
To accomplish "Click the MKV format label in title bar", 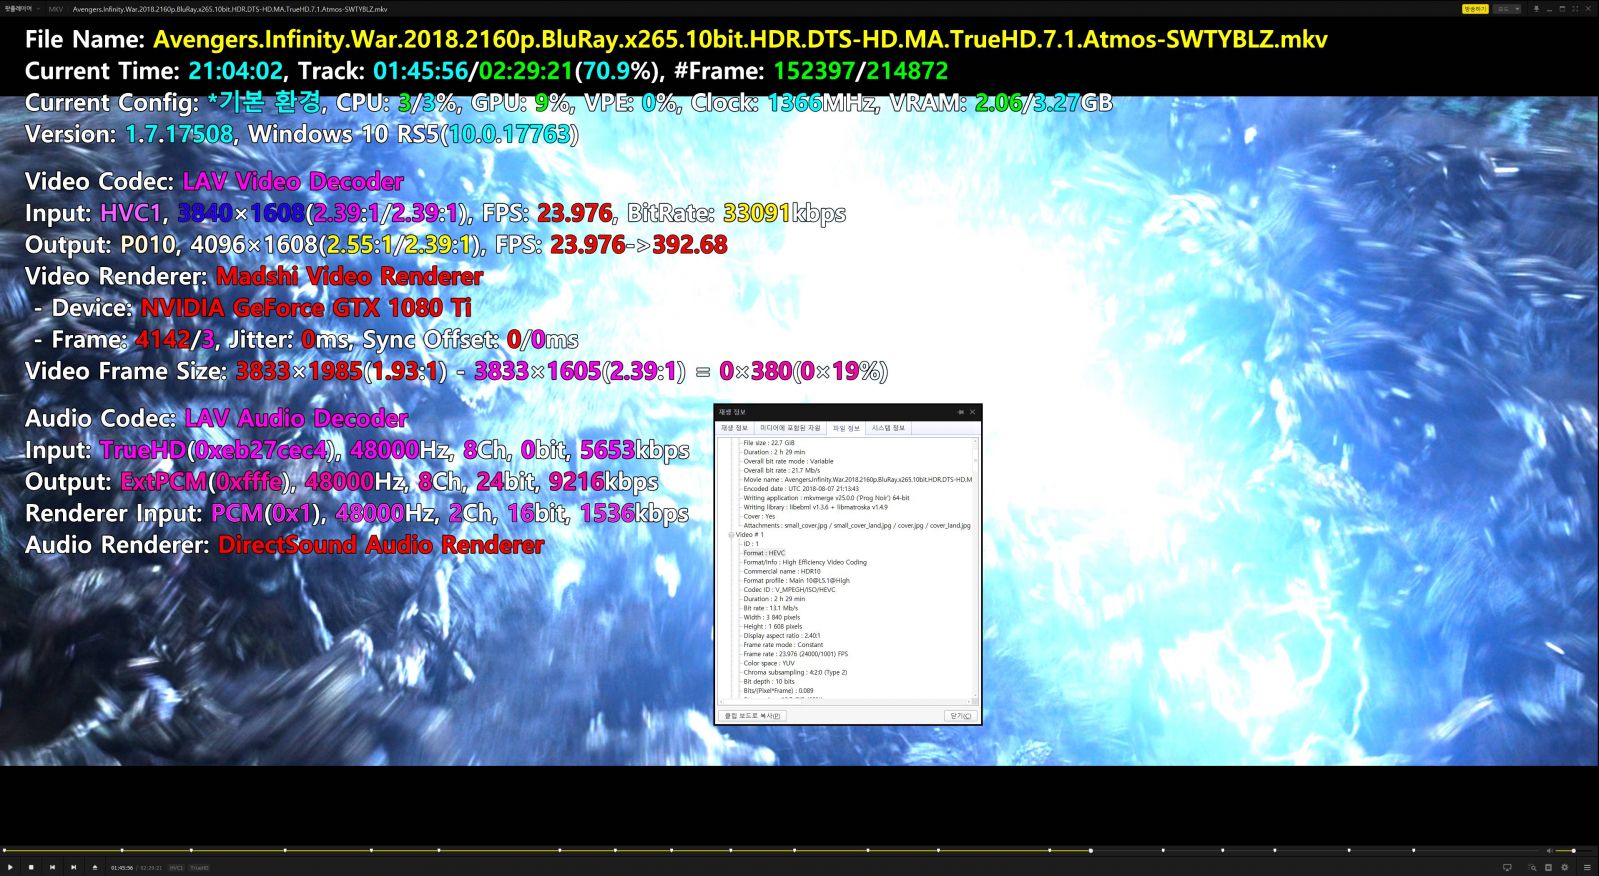I will coord(56,8).
